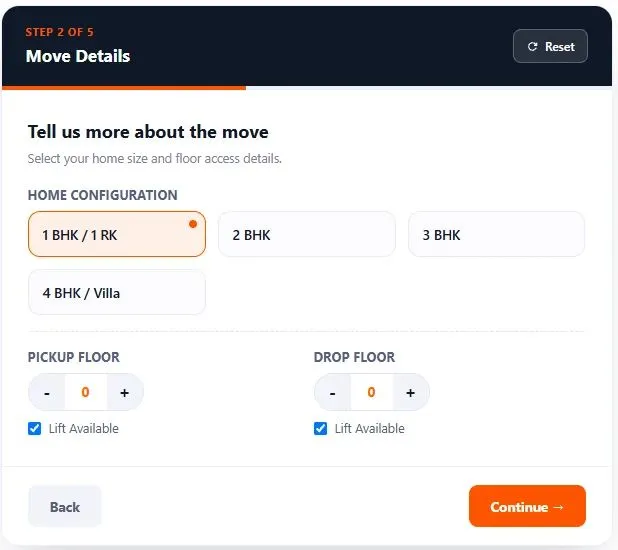Image resolution: width=618 pixels, height=550 pixels.
Task: Choose the 2 BHK home configuration
Action: point(307,234)
